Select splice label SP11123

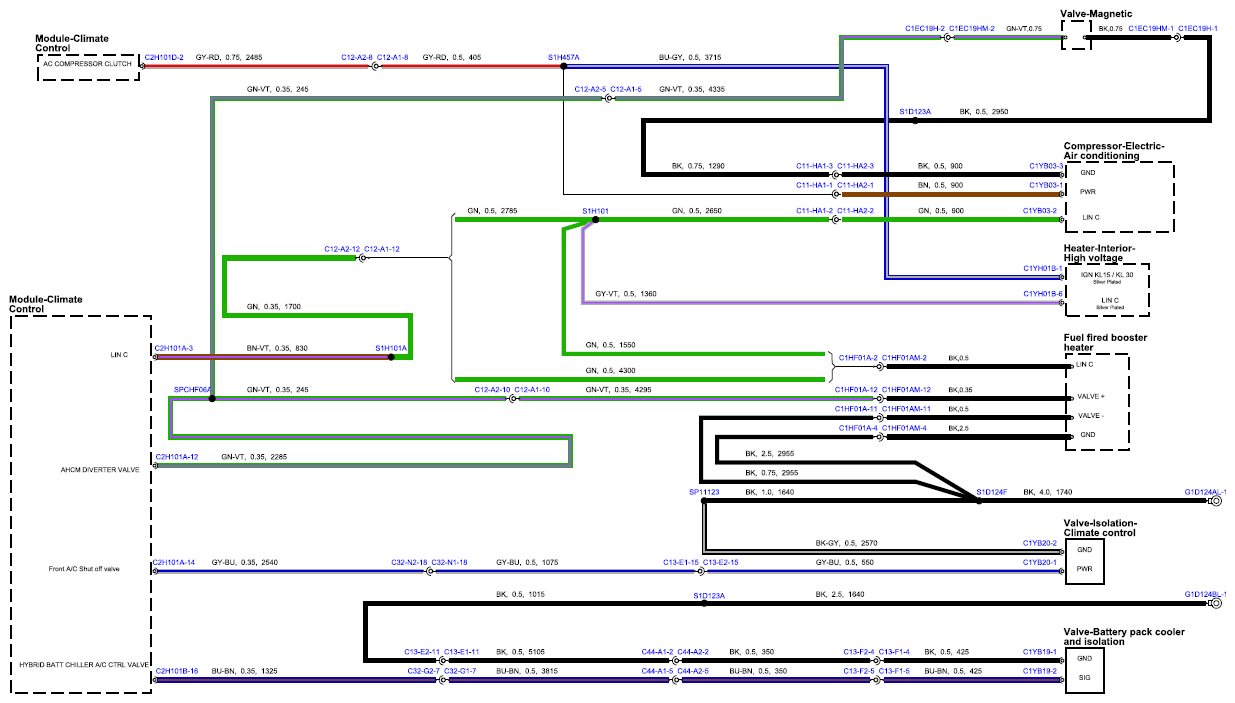[704, 492]
